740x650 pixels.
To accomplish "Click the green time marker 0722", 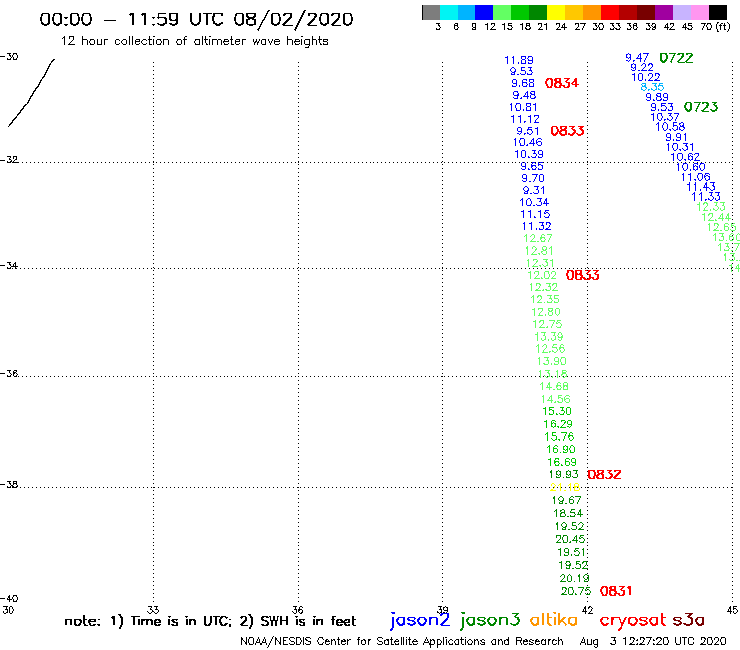I will click(676, 58).
